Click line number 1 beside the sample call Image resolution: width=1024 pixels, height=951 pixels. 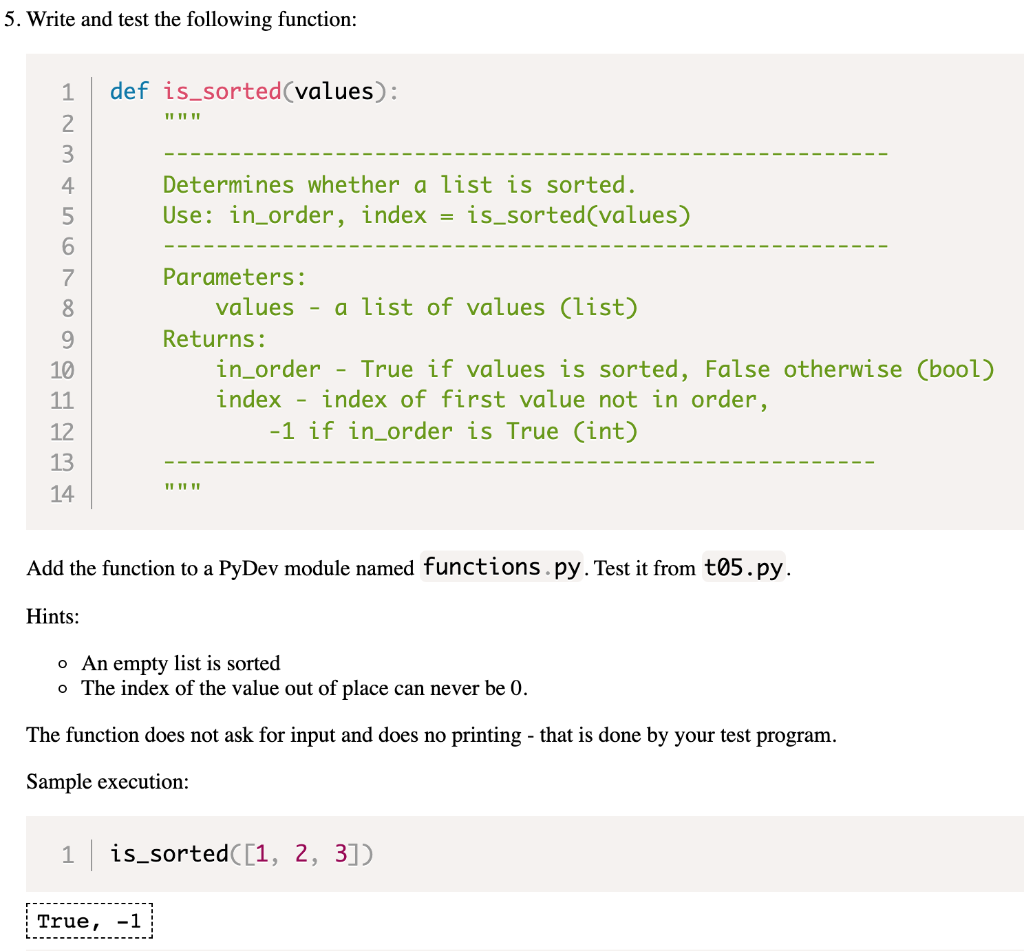click(67, 854)
